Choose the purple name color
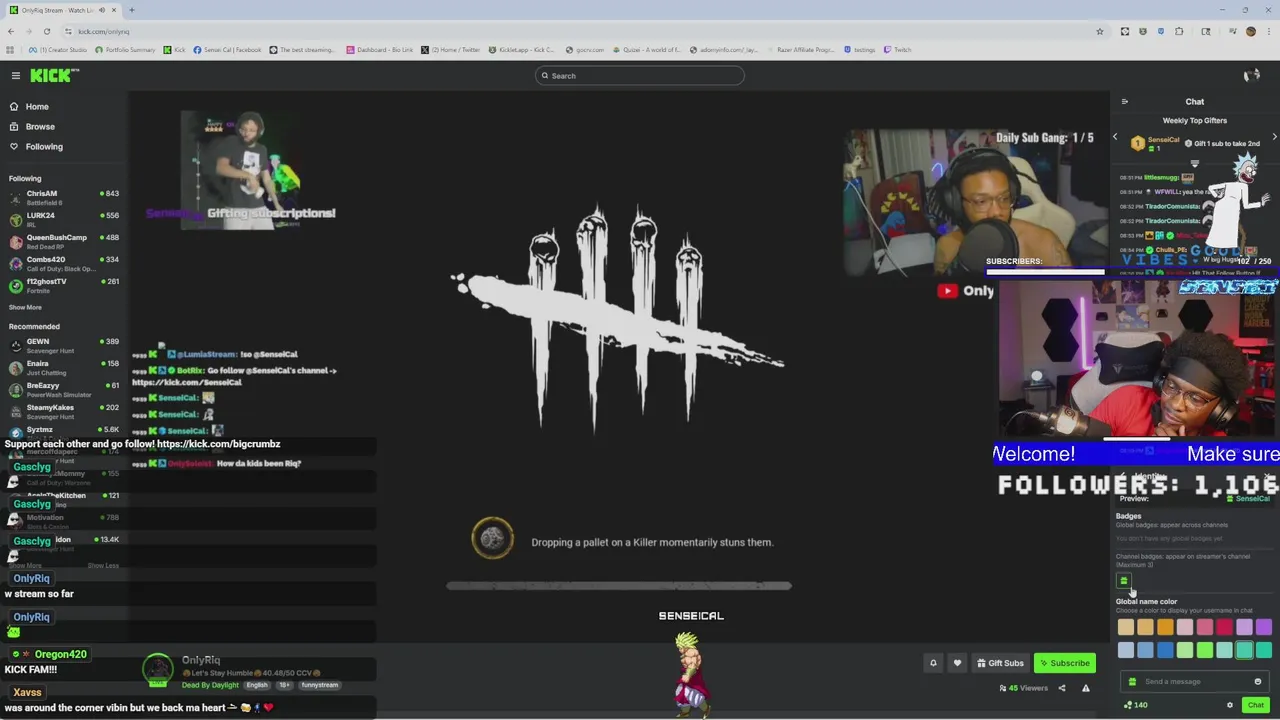The height and width of the screenshot is (720, 1280). click(x=1264, y=627)
